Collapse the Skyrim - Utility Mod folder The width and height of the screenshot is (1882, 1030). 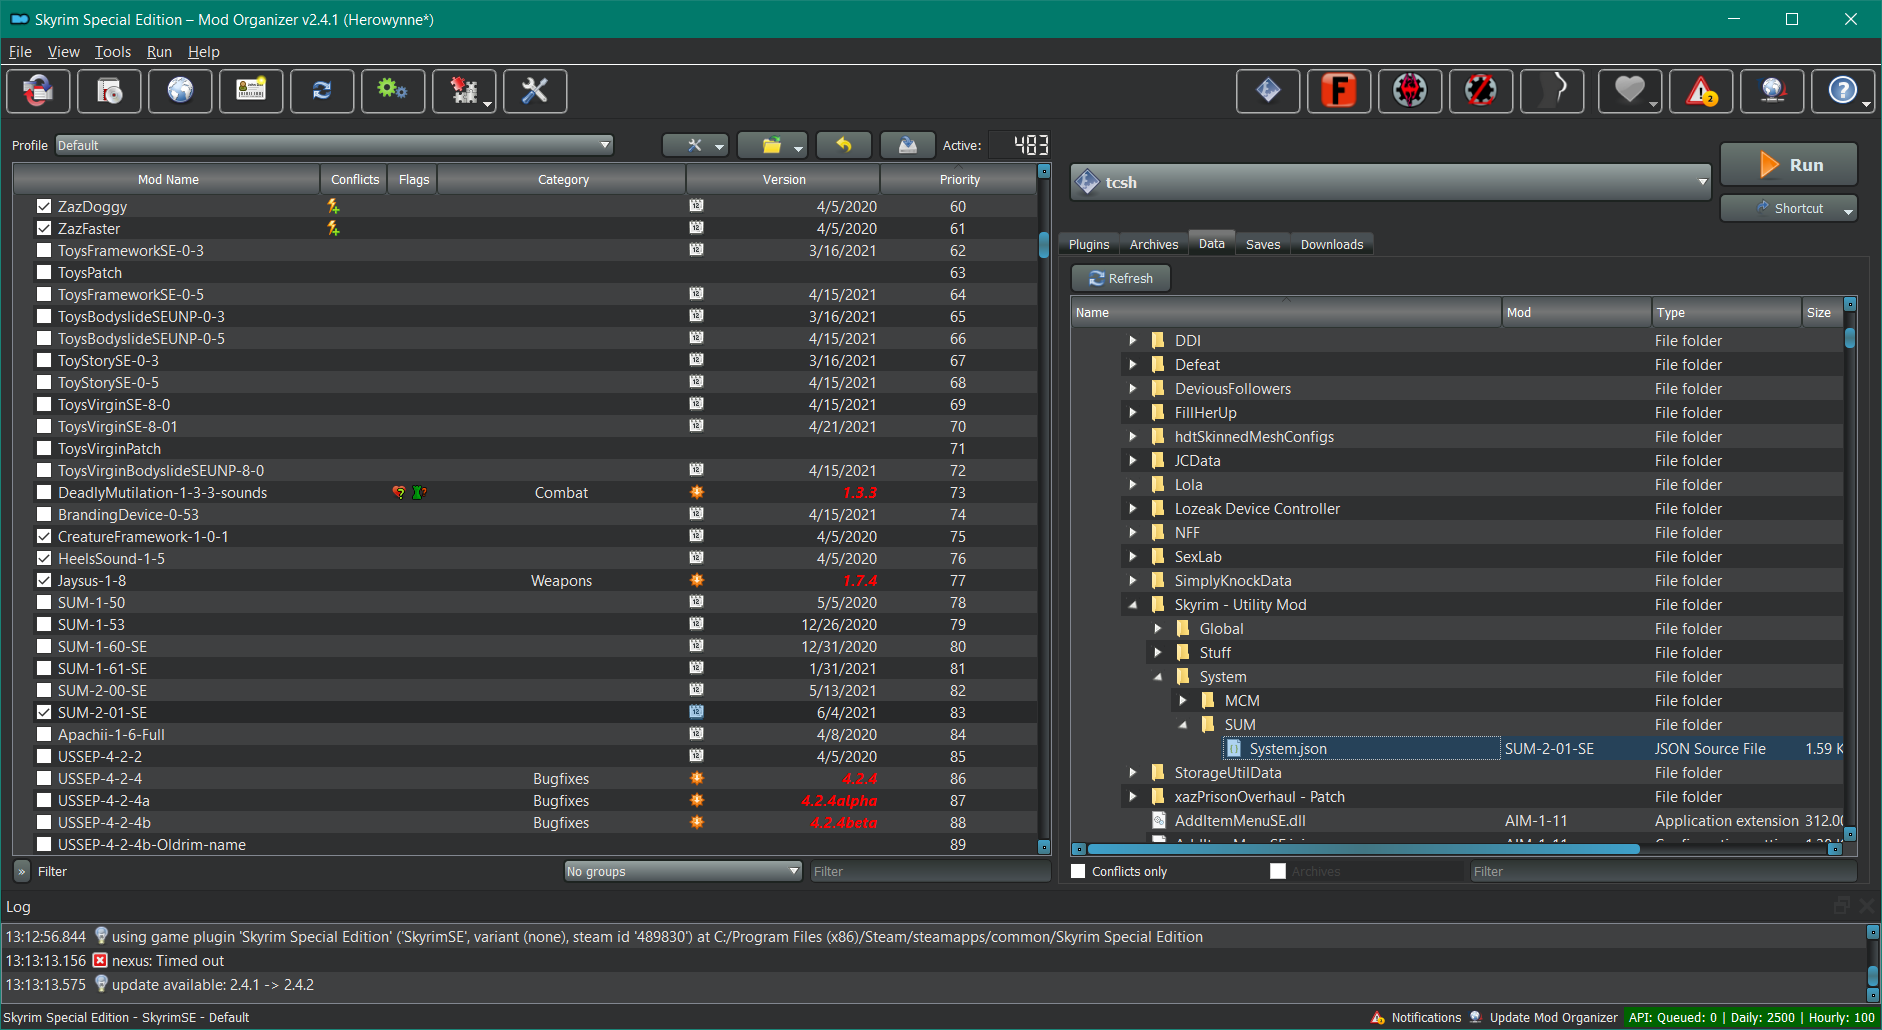click(1133, 604)
